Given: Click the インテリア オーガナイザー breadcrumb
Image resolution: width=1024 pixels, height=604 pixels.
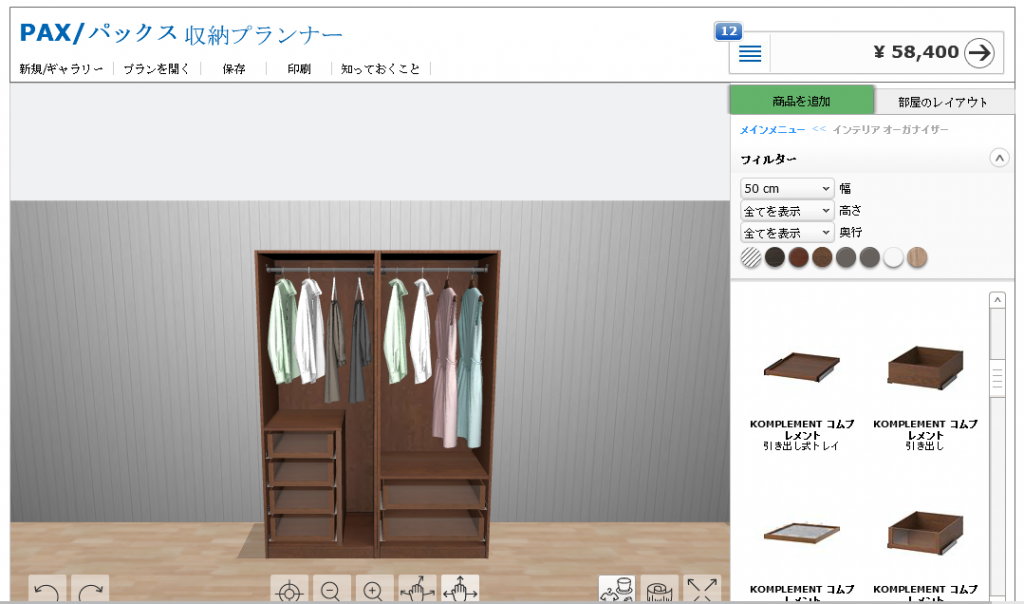Looking at the screenshot, I should pyautogui.click(x=890, y=130).
